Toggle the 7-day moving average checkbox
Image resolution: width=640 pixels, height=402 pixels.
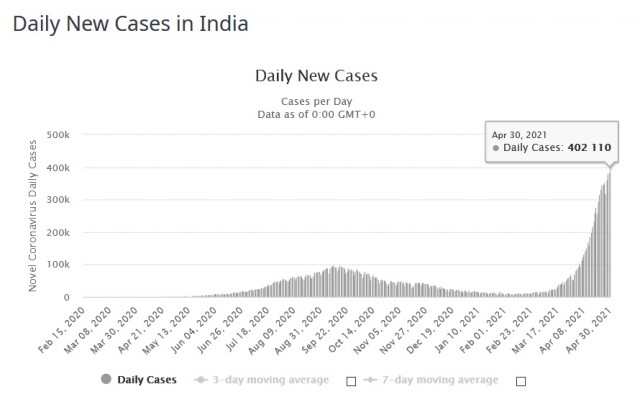click(520, 381)
